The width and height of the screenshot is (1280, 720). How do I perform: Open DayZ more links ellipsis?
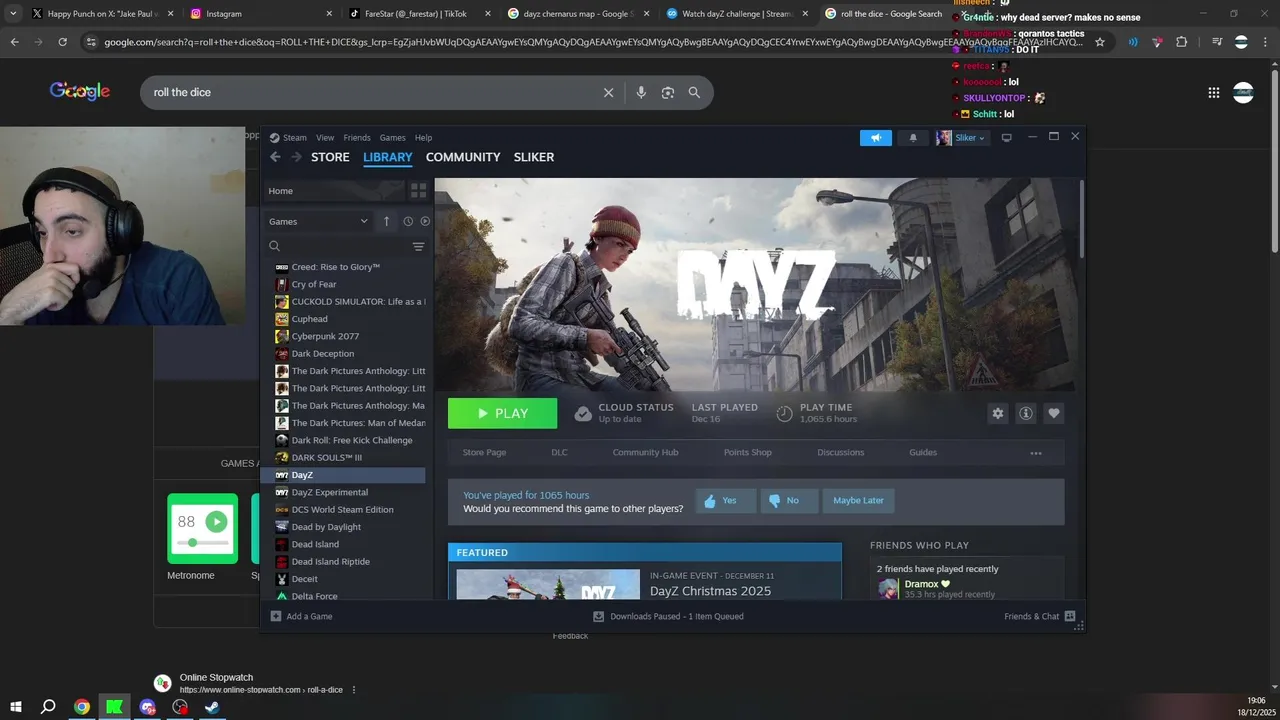point(1036,453)
